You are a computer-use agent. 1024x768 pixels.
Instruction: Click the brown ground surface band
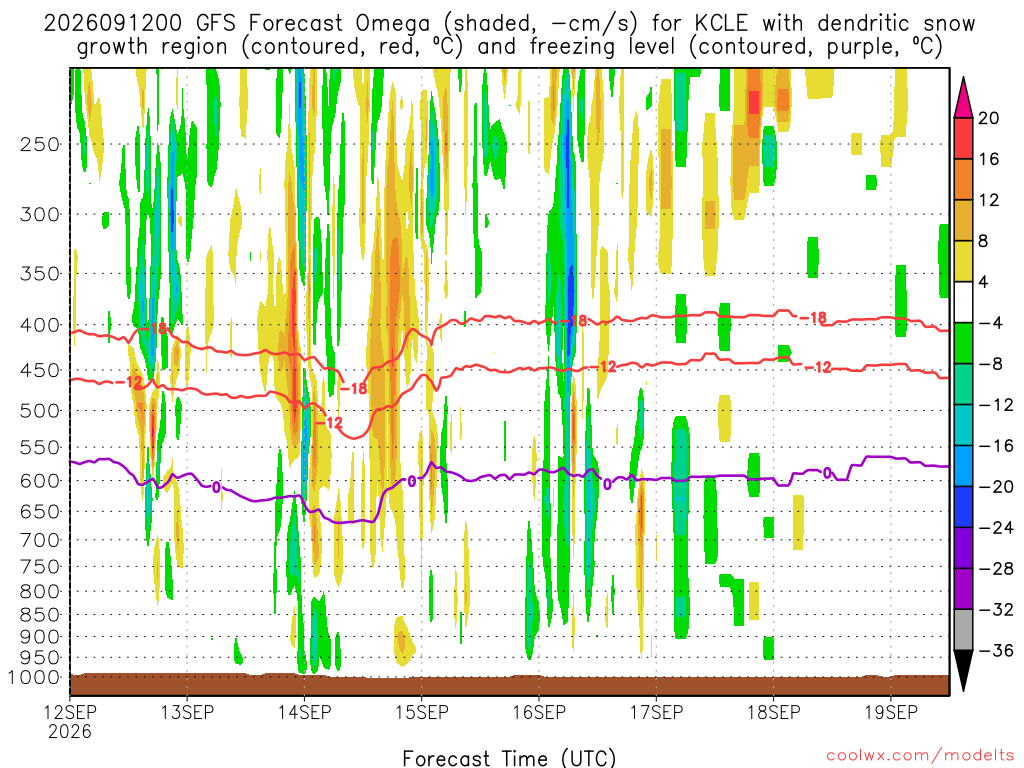[x=509, y=684]
